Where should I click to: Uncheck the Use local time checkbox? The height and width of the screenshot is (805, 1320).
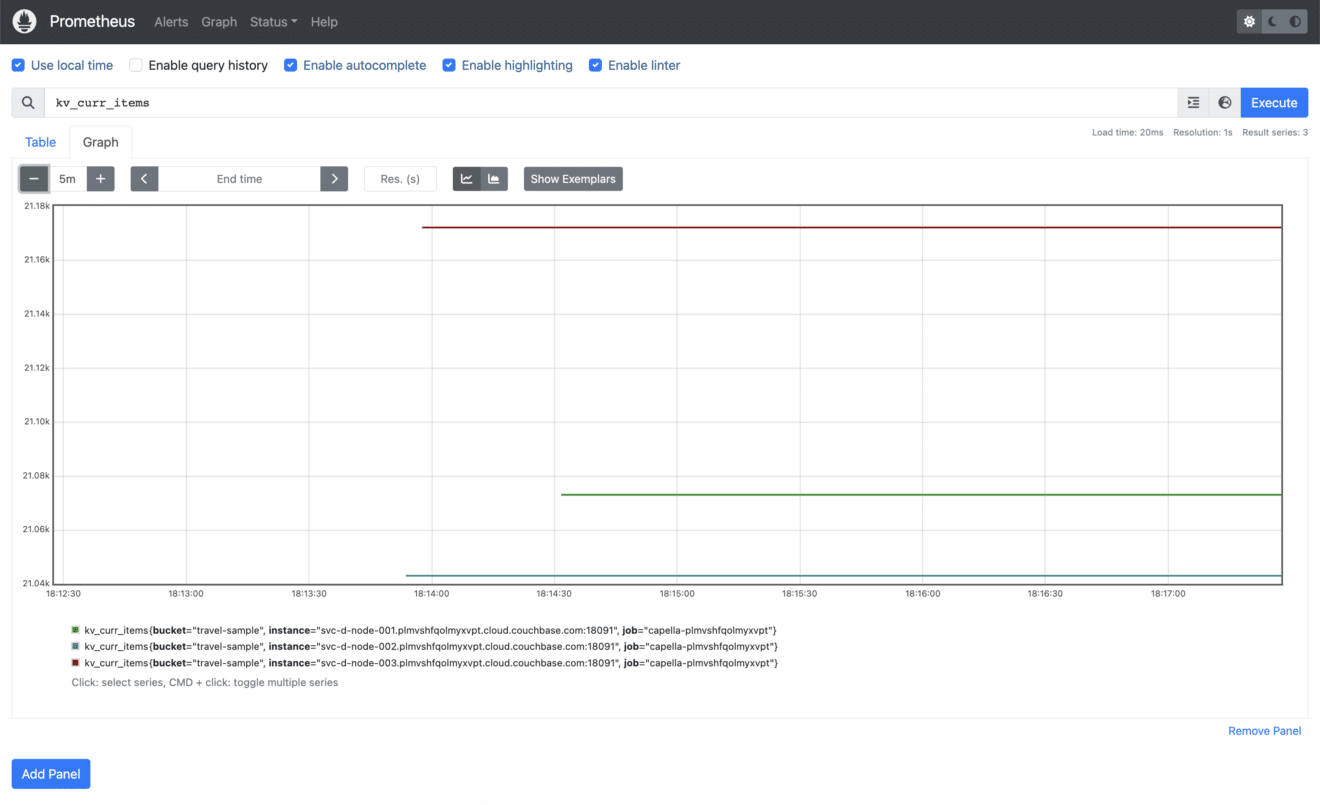[x=18, y=64]
